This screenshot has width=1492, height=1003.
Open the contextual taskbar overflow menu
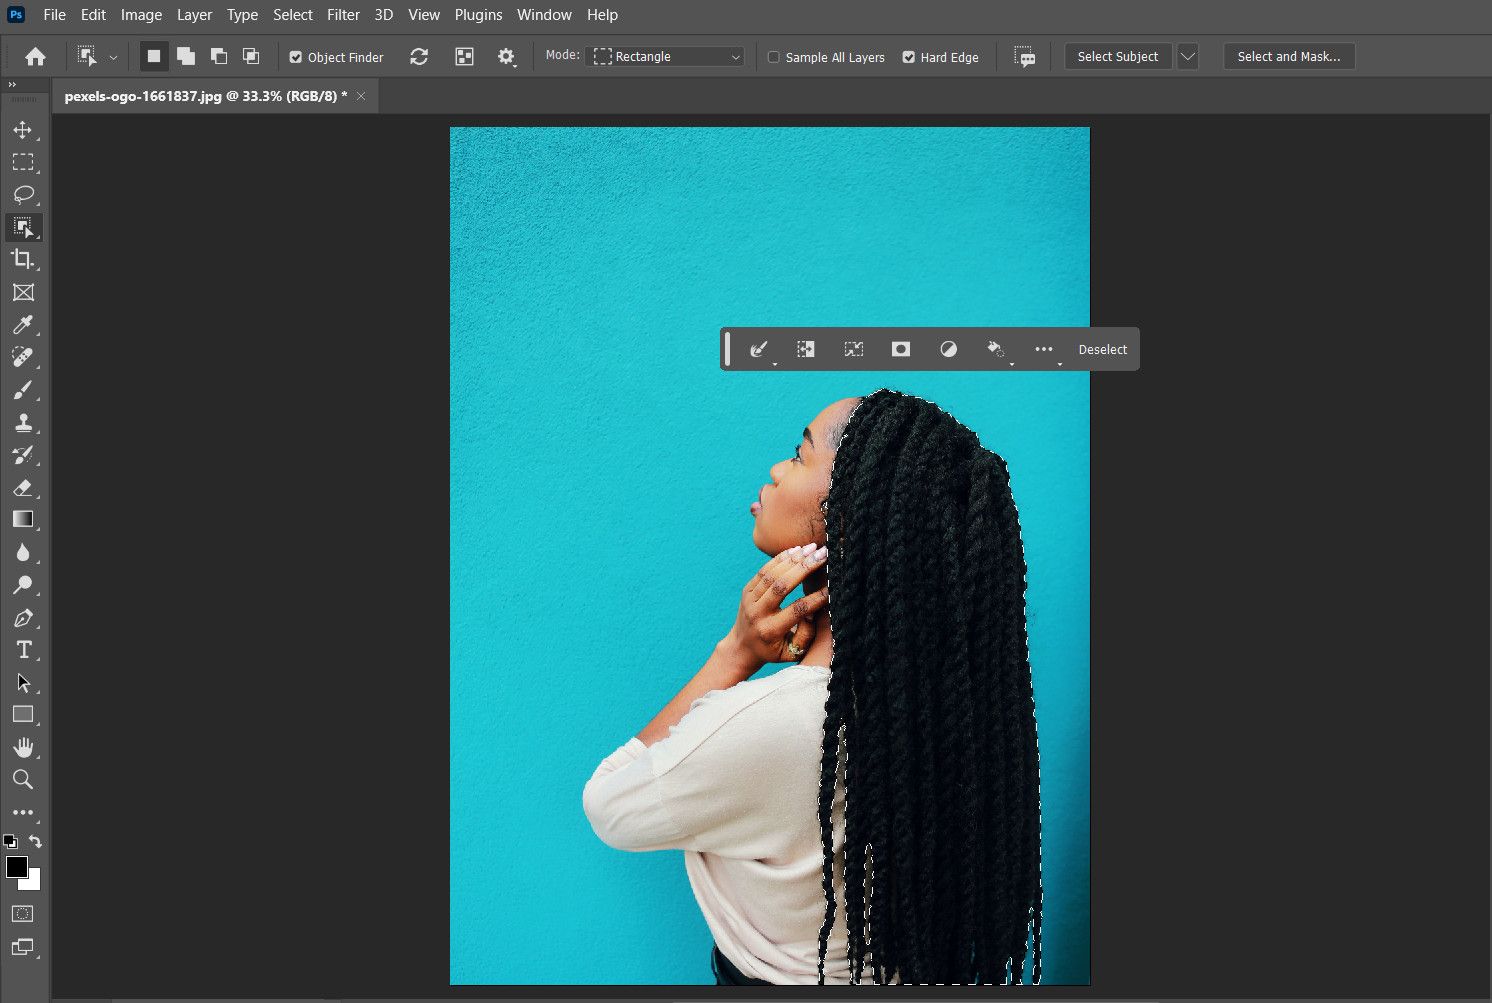pos(1043,349)
